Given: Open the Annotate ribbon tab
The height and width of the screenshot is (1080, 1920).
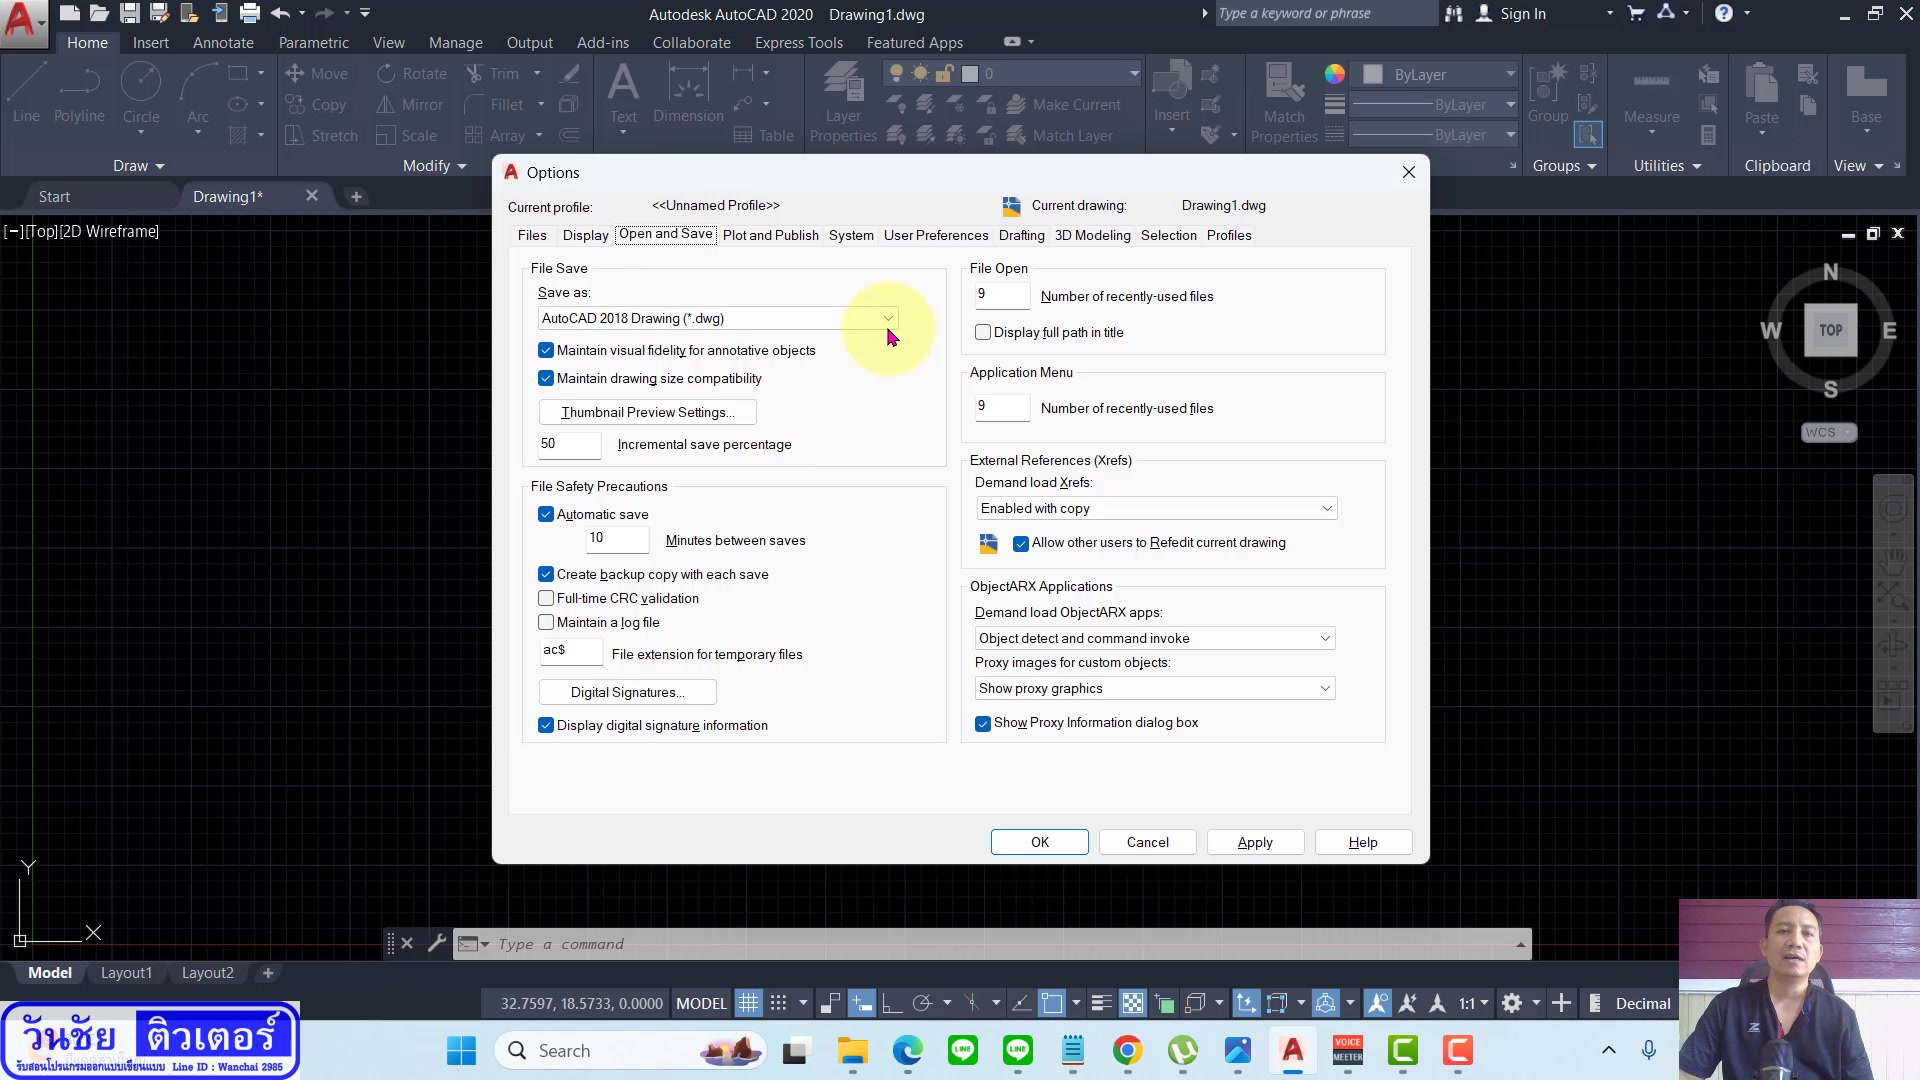Looking at the screenshot, I should pyautogui.click(x=223, y=42).
